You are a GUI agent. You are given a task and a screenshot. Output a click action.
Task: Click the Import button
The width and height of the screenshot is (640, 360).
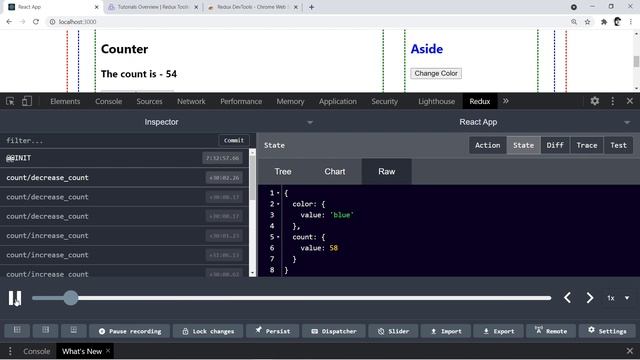446,331
